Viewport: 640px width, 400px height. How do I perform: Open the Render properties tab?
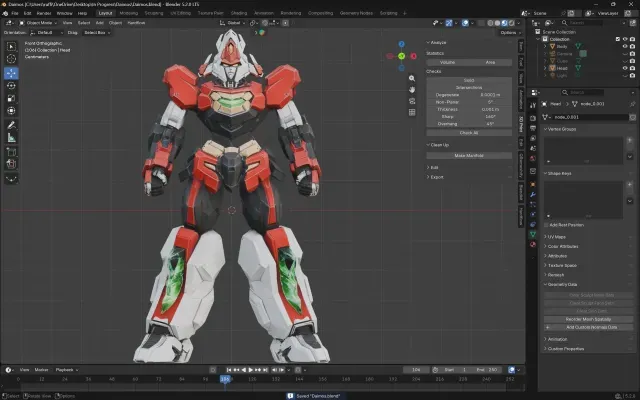[x=533, y=118]
